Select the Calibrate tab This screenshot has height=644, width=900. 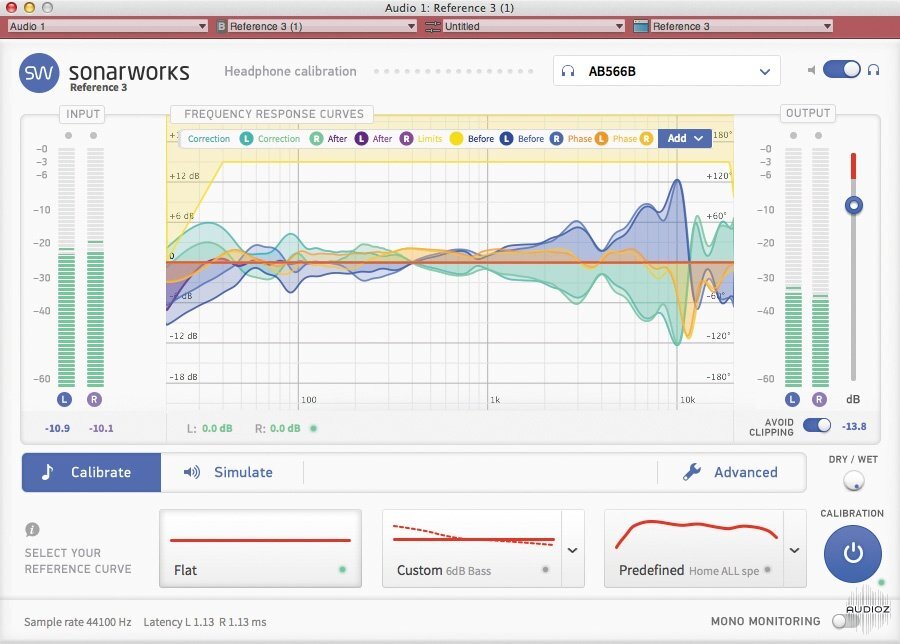pos(91,472)
